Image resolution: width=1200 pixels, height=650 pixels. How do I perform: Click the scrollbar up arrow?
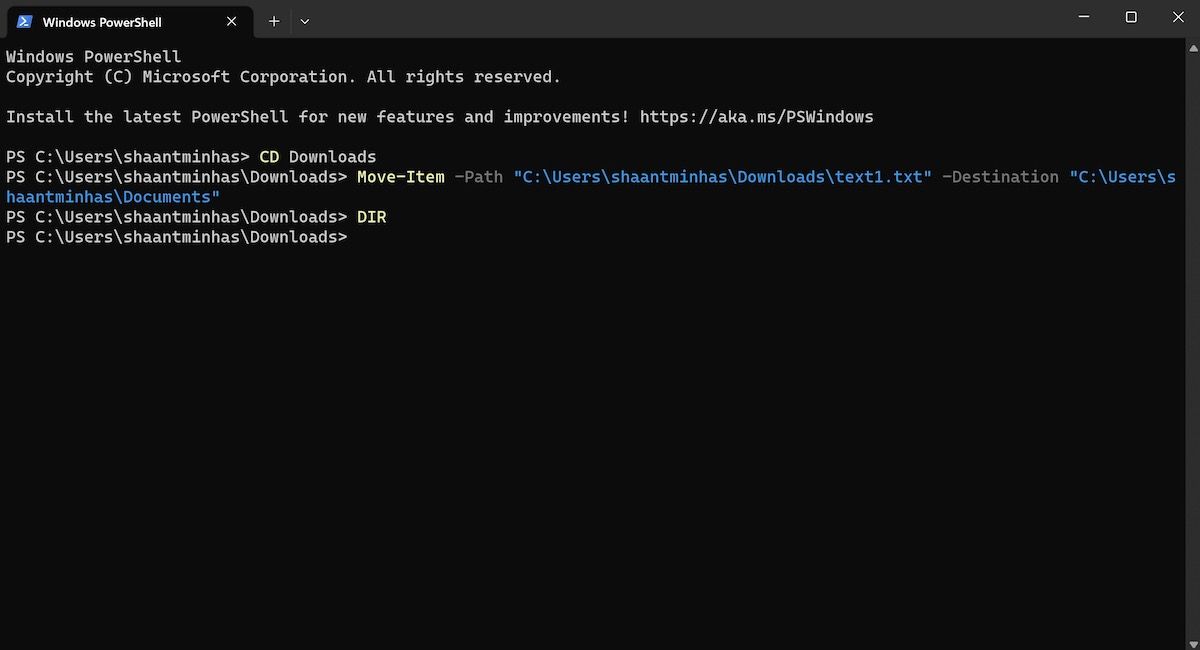(1193, 47)
